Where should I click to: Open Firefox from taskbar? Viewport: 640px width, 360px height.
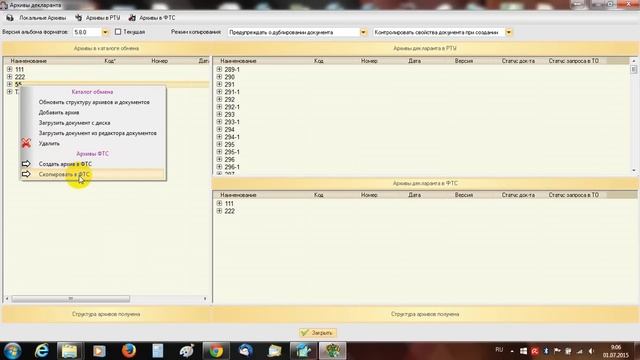click(129, 351)
